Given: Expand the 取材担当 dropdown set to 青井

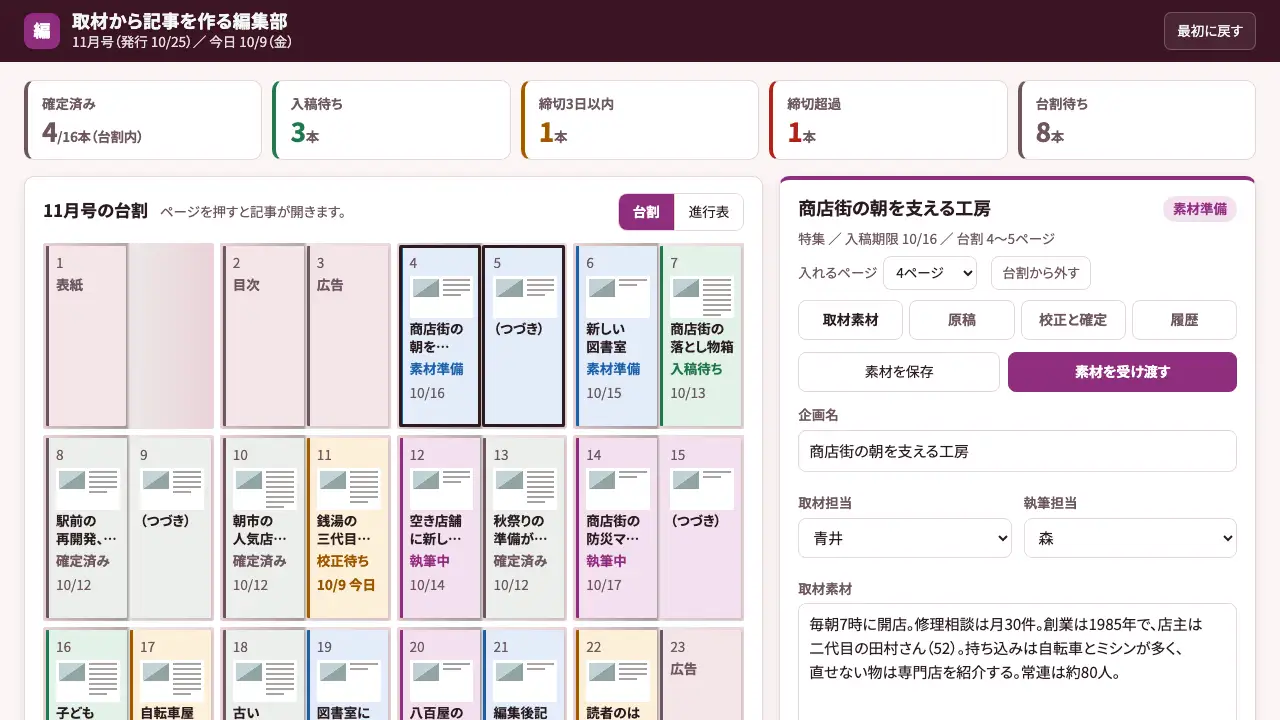Looking at the screenshot, I should pyautogui.click(x=905, y=538).
